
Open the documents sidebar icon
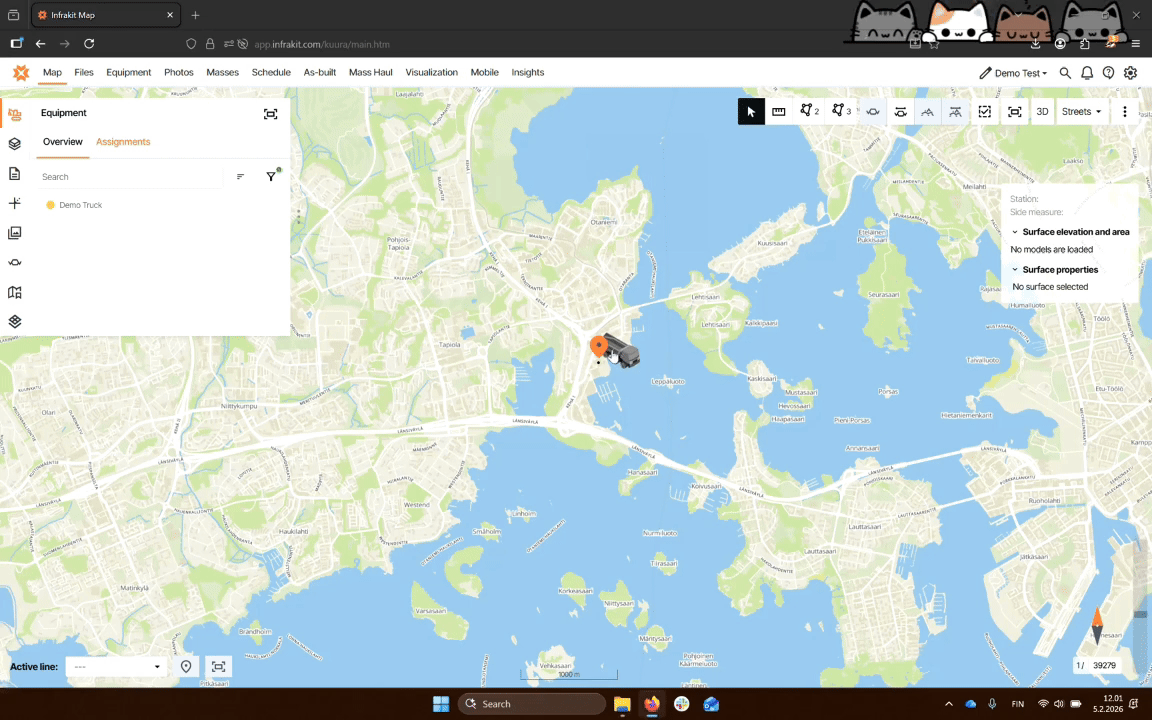[x=15, y=173]
